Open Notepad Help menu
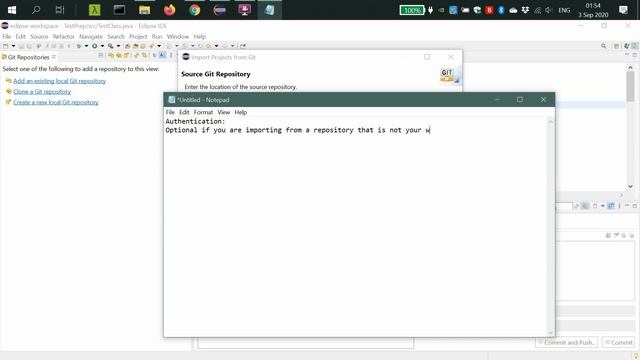The image size is (640, 360). pyautogui.click(x=241, y=112)
